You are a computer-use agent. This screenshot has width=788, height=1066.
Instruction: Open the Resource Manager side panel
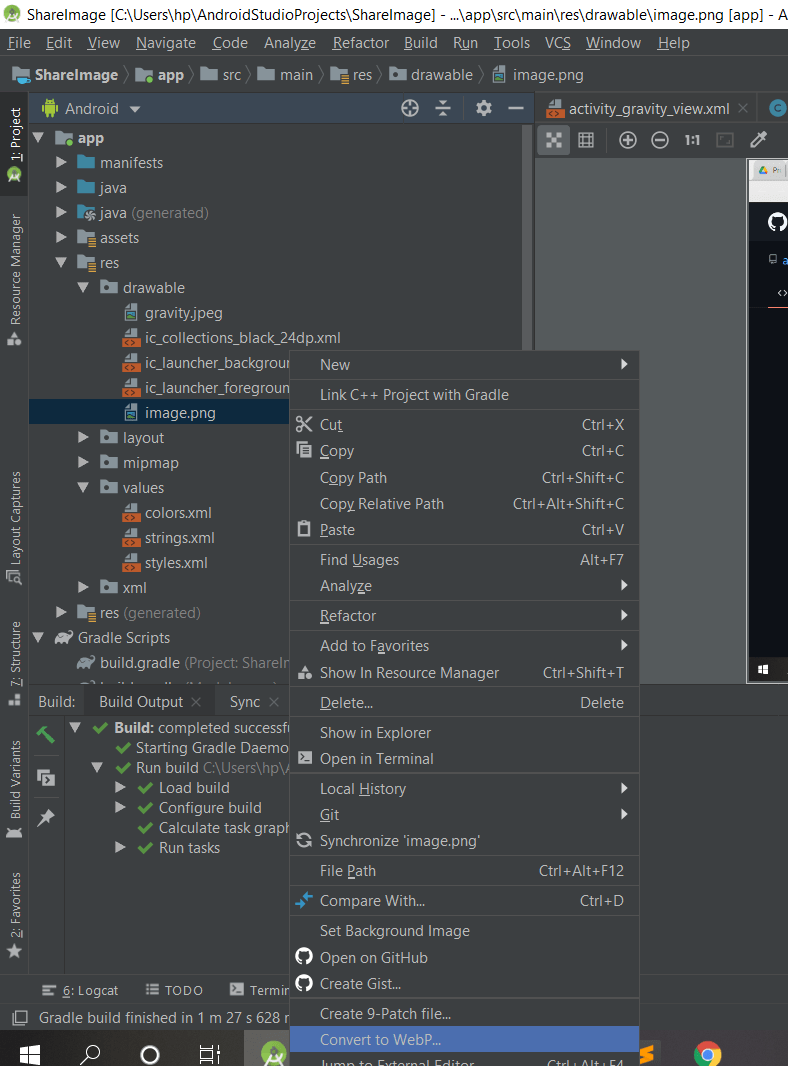[14, 281]
